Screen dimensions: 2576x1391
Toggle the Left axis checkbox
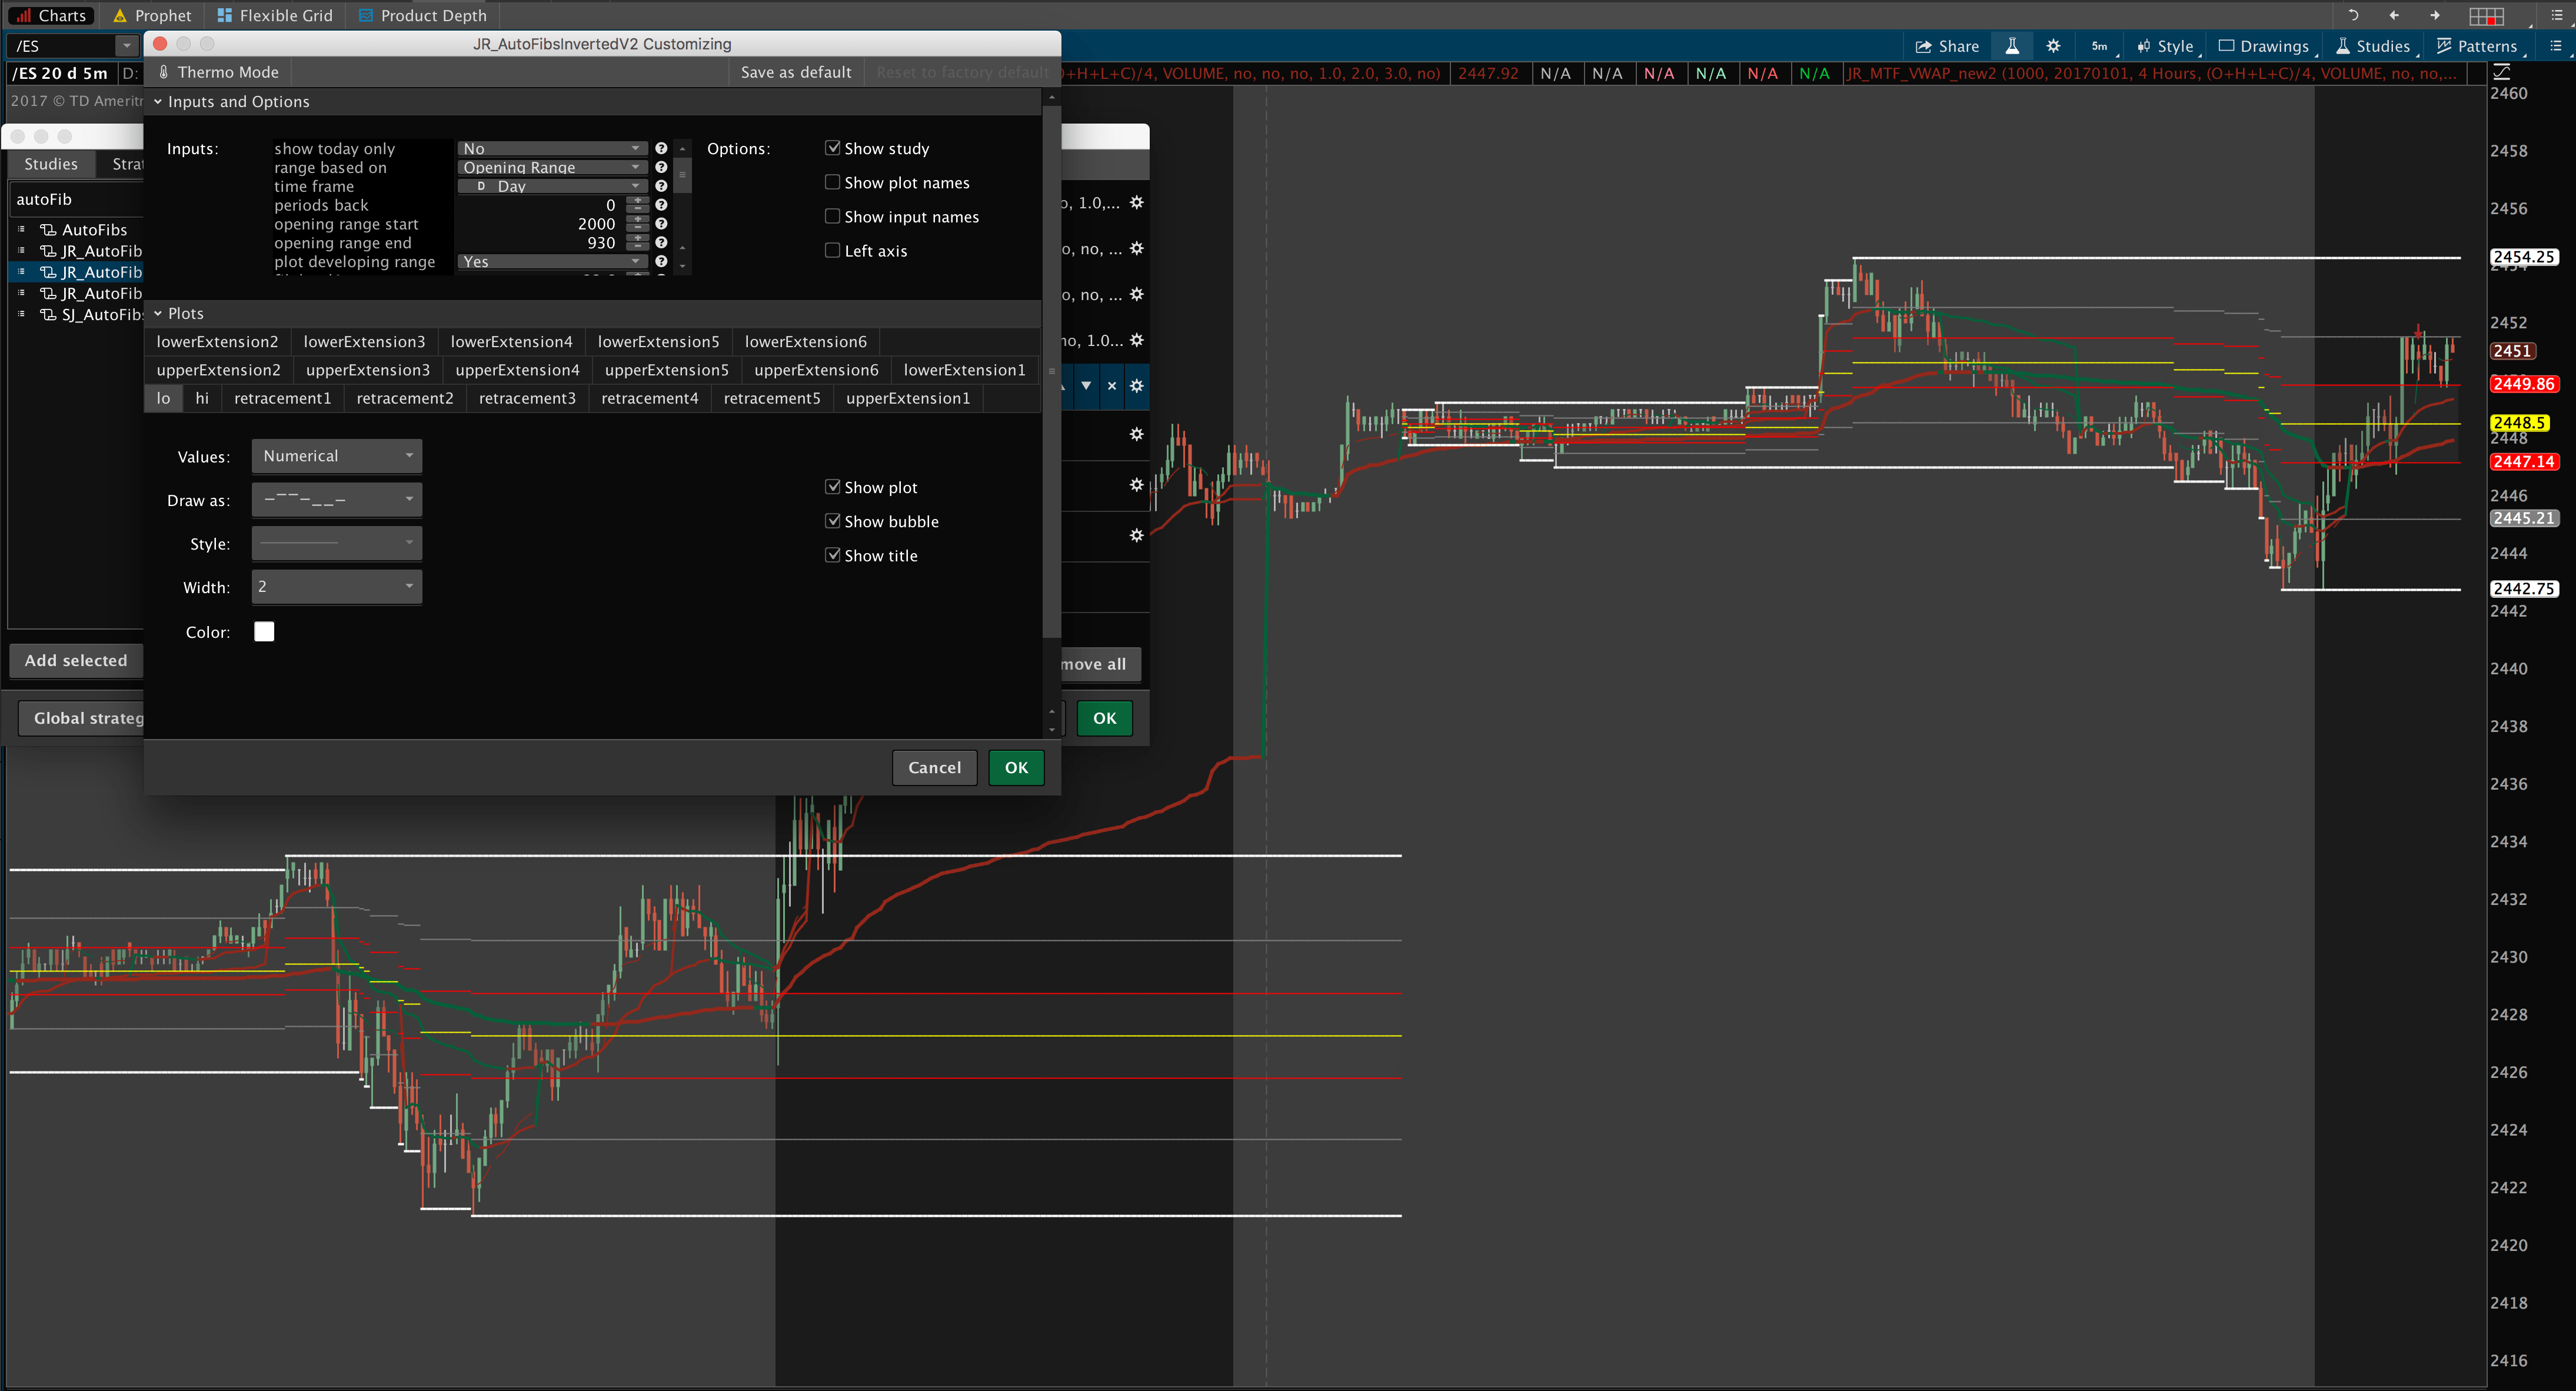832,250
